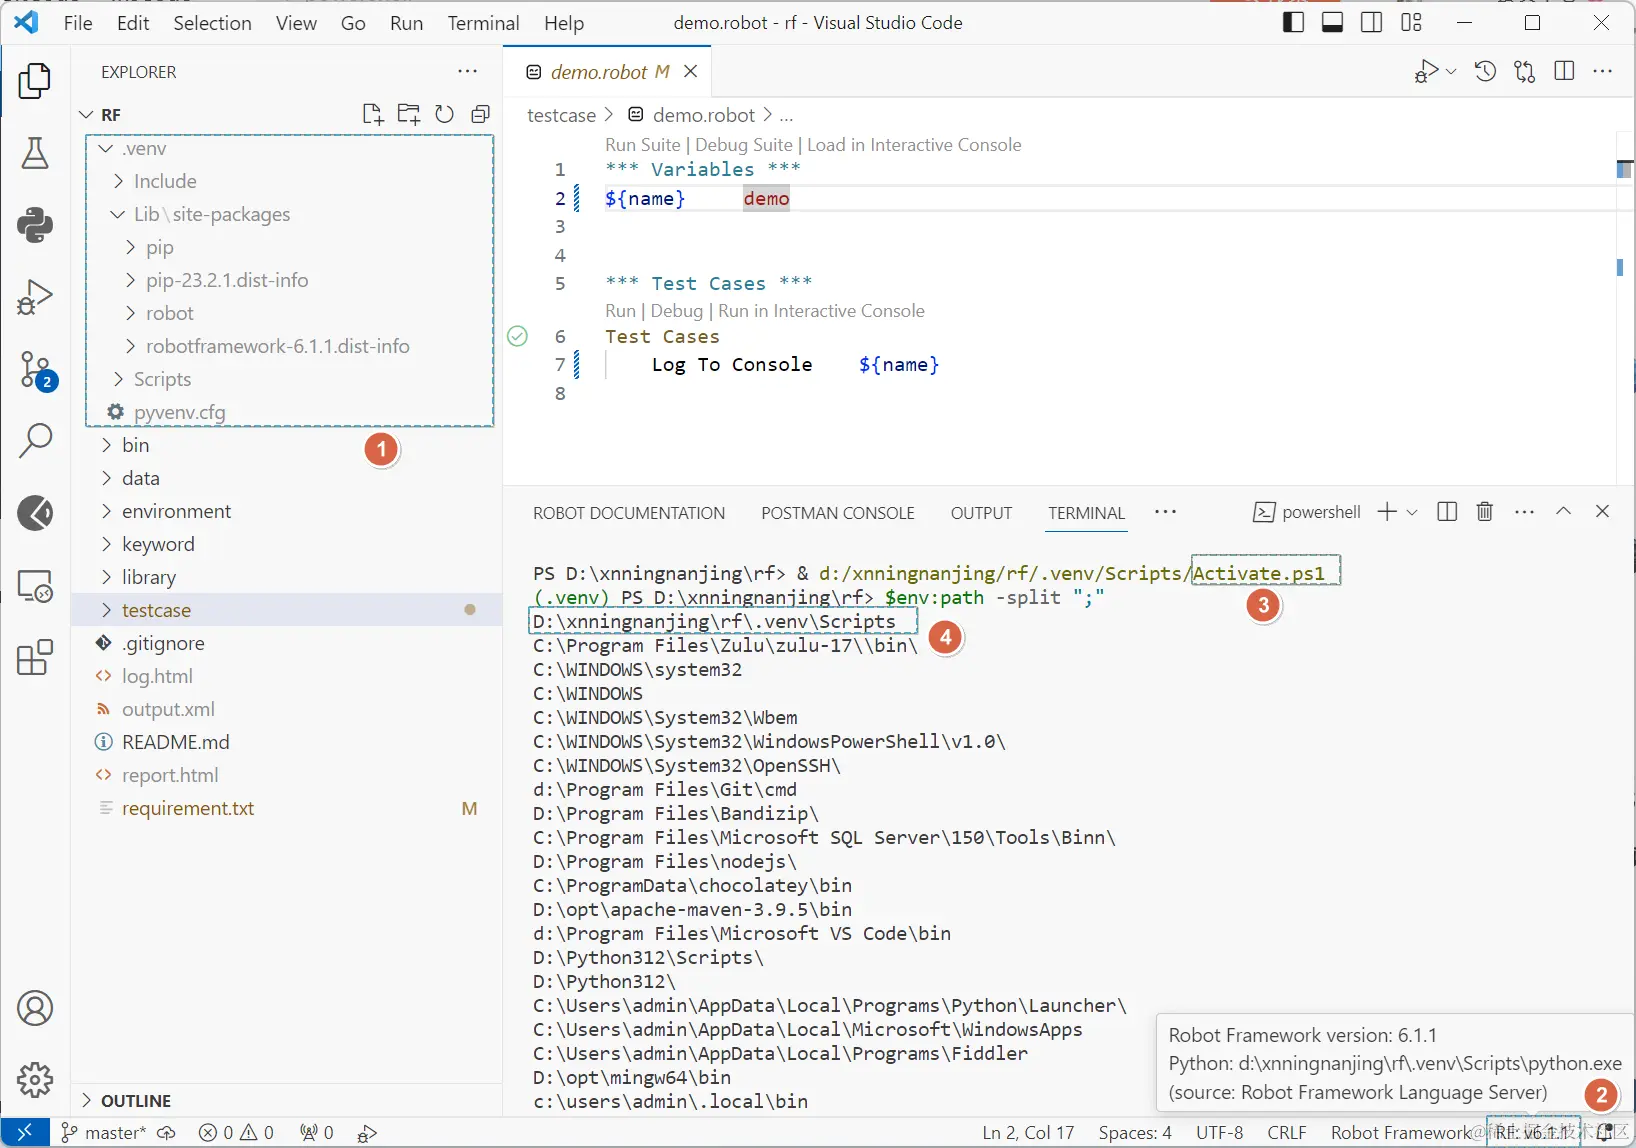
Task: Kill the powershell terminal with trash icon
Action: pyautogui.click(x=1485, y=512)
